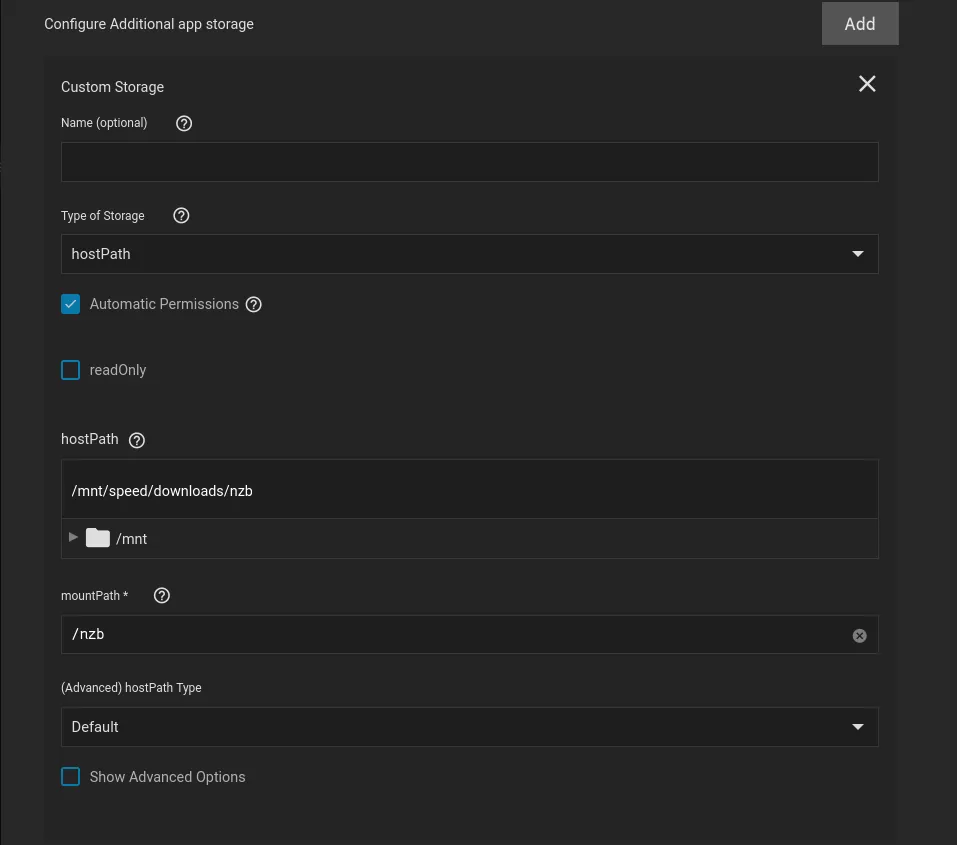Image resolution: width=957 pixels, height=845 pixels.
Task: Close the Custom Storage dialog
Action: point(866,84)
